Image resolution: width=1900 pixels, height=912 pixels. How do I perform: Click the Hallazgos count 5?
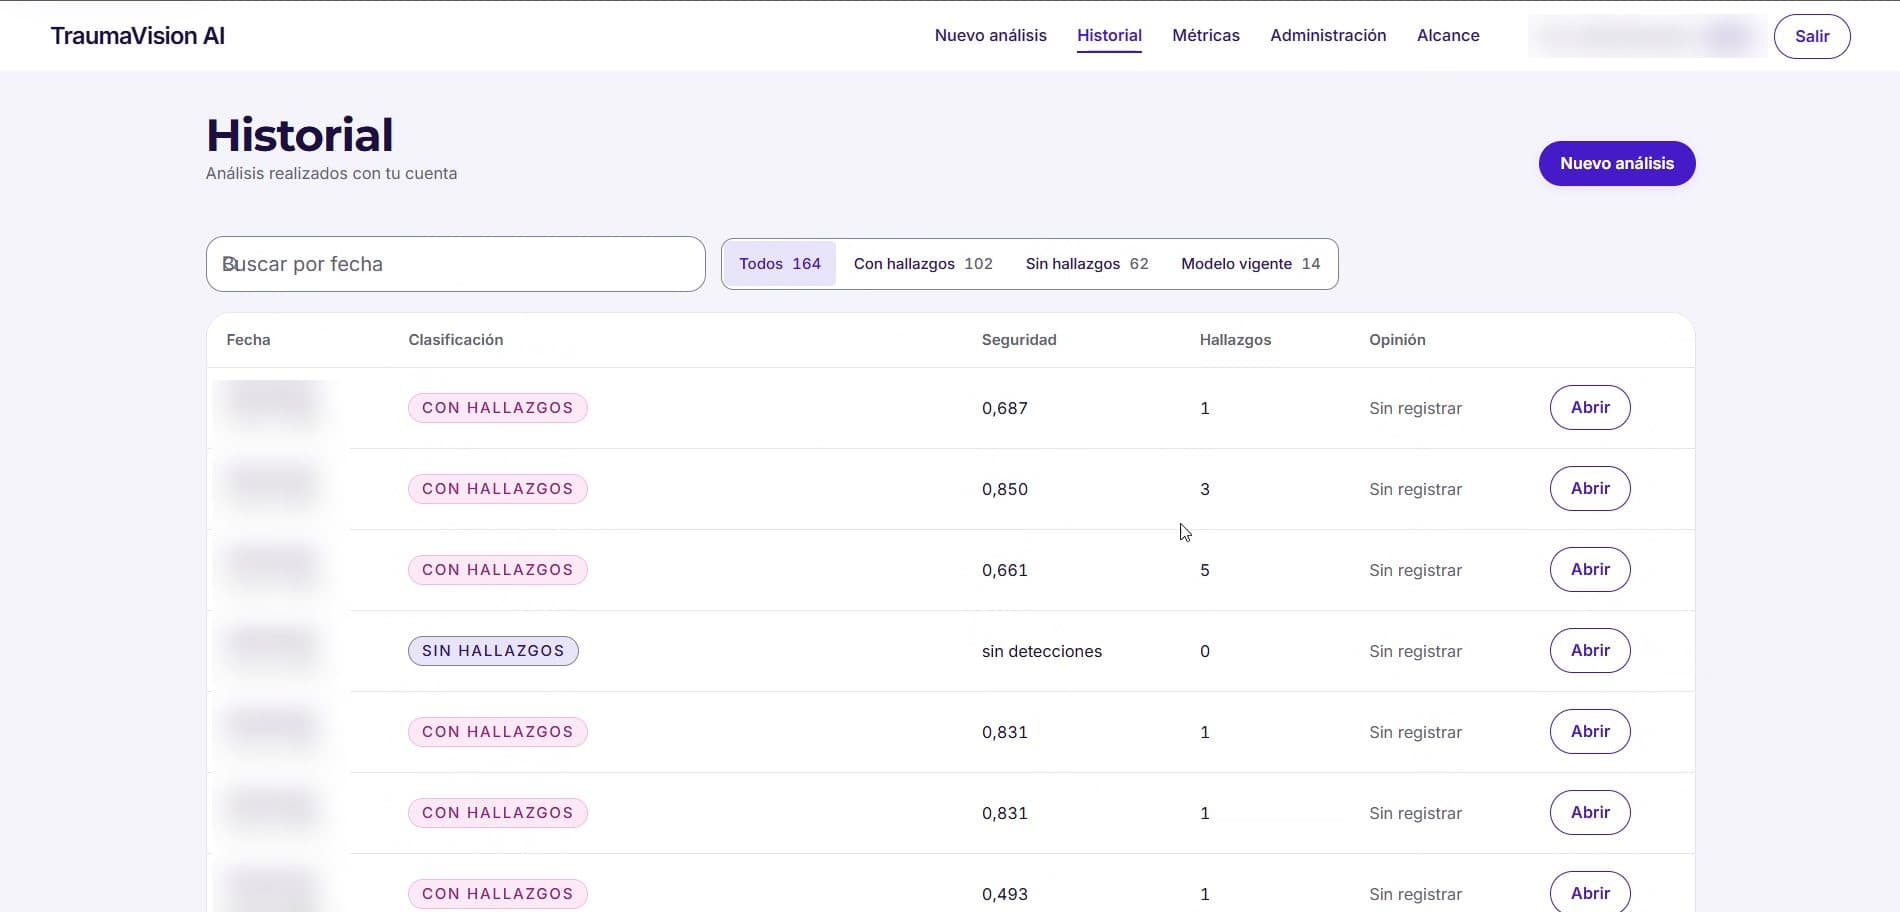1205,570
